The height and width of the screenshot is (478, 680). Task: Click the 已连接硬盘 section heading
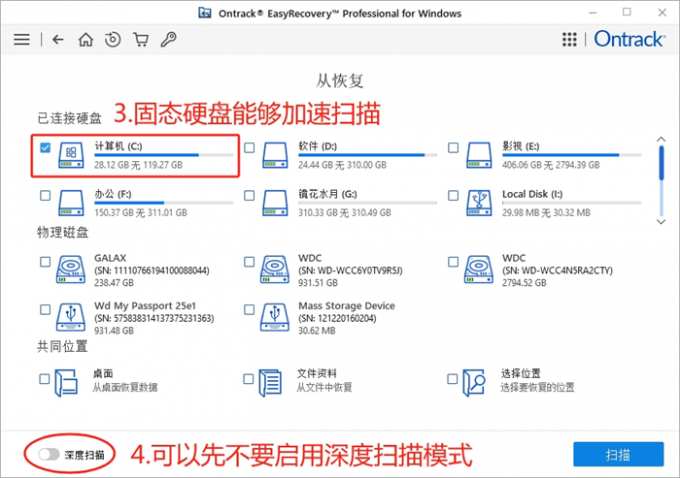(x=69, y=118)
